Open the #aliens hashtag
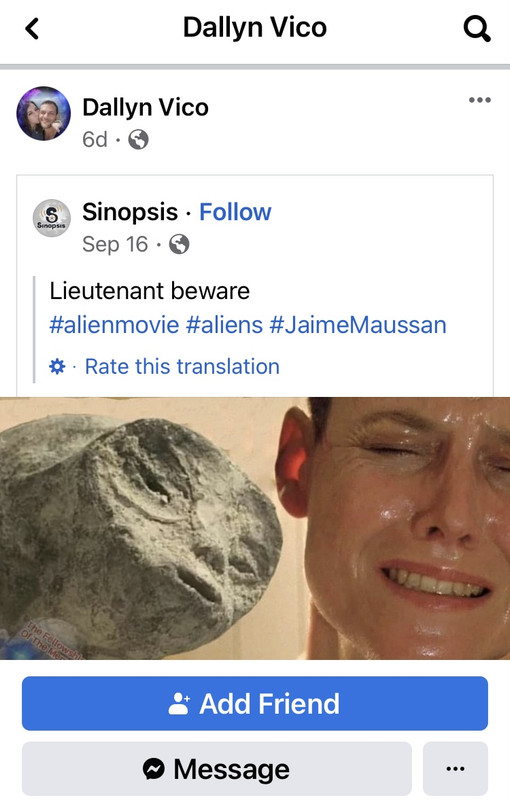The width and height of the screenshot is (510, 800). click(x=224, y=325)
